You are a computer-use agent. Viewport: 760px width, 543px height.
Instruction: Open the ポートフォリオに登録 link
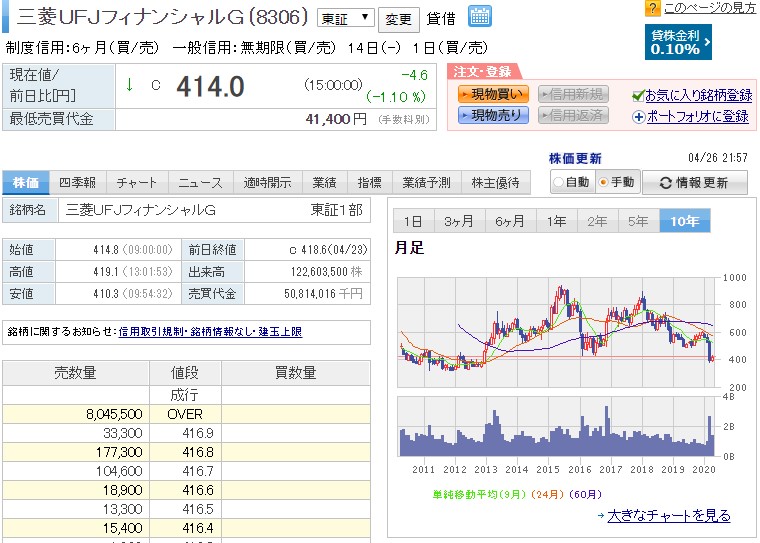697,117
